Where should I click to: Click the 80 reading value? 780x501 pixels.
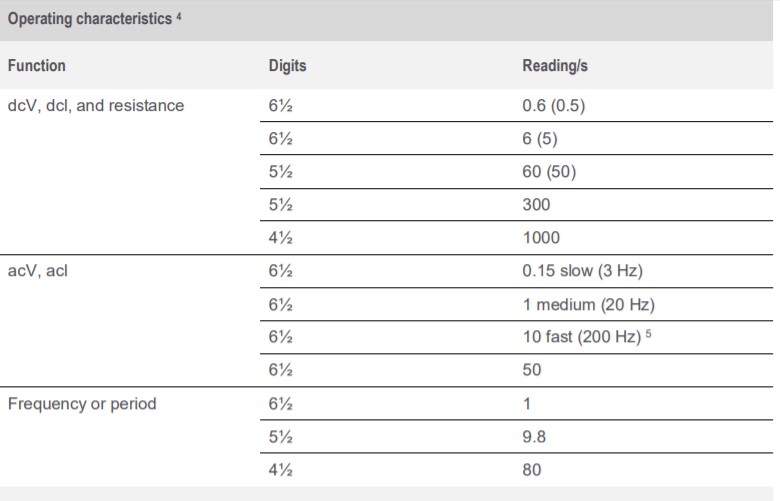[532, 470]
